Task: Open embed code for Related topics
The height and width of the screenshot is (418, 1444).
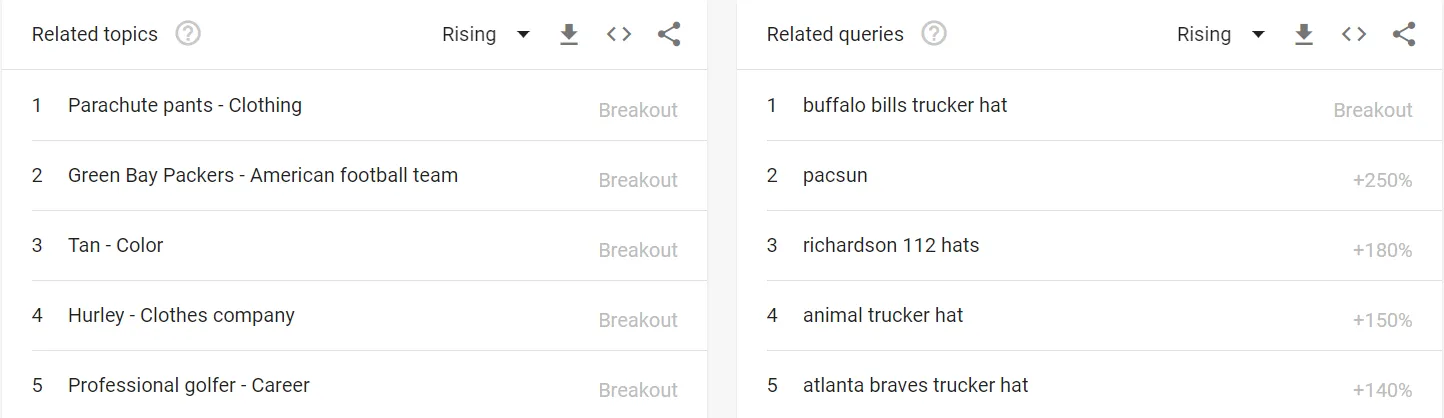Action: (619, 35)
